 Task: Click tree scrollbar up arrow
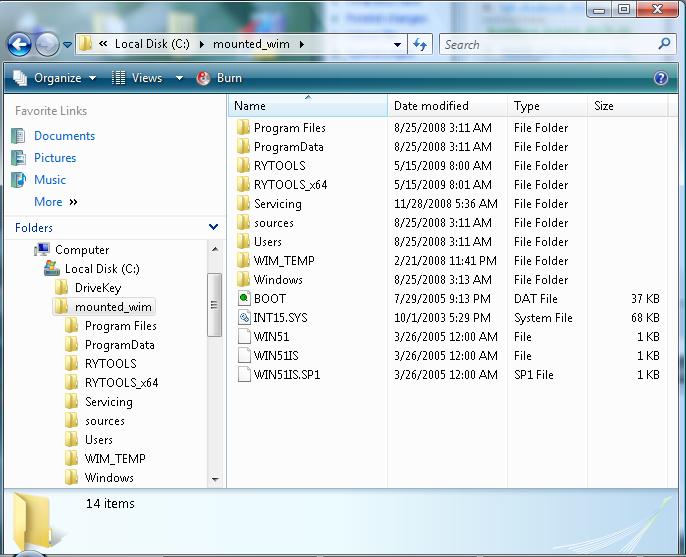[x=214, y=249]
